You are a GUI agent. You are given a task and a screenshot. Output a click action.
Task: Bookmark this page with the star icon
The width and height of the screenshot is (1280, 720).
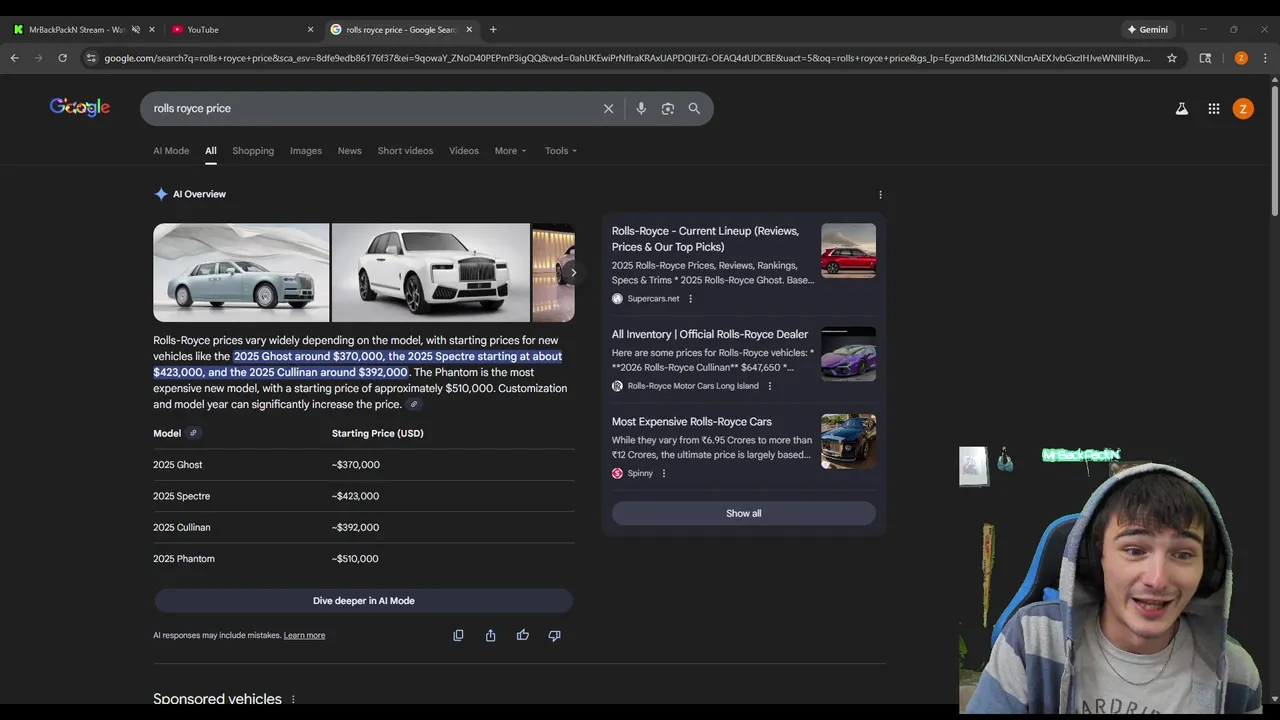point(1172,58)
